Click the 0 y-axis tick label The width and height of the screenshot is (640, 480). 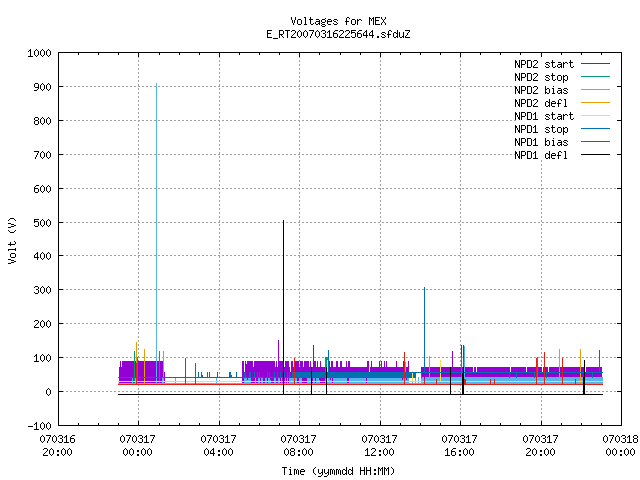point(49,392)
